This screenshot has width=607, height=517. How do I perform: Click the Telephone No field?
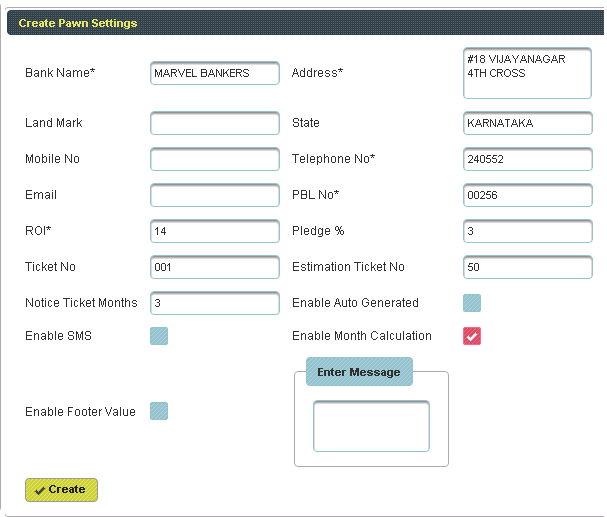(527, 159)
